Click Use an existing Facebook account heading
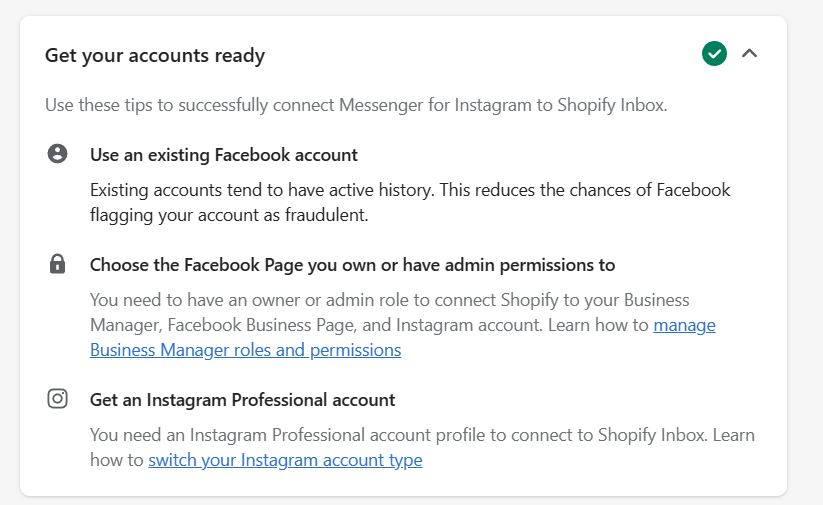 pos(224,155)
